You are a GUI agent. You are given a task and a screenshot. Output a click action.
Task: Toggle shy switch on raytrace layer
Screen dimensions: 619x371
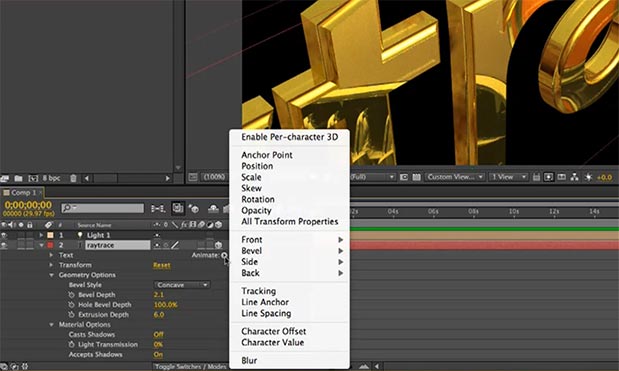pyautogui.click(x=157, y=245)
